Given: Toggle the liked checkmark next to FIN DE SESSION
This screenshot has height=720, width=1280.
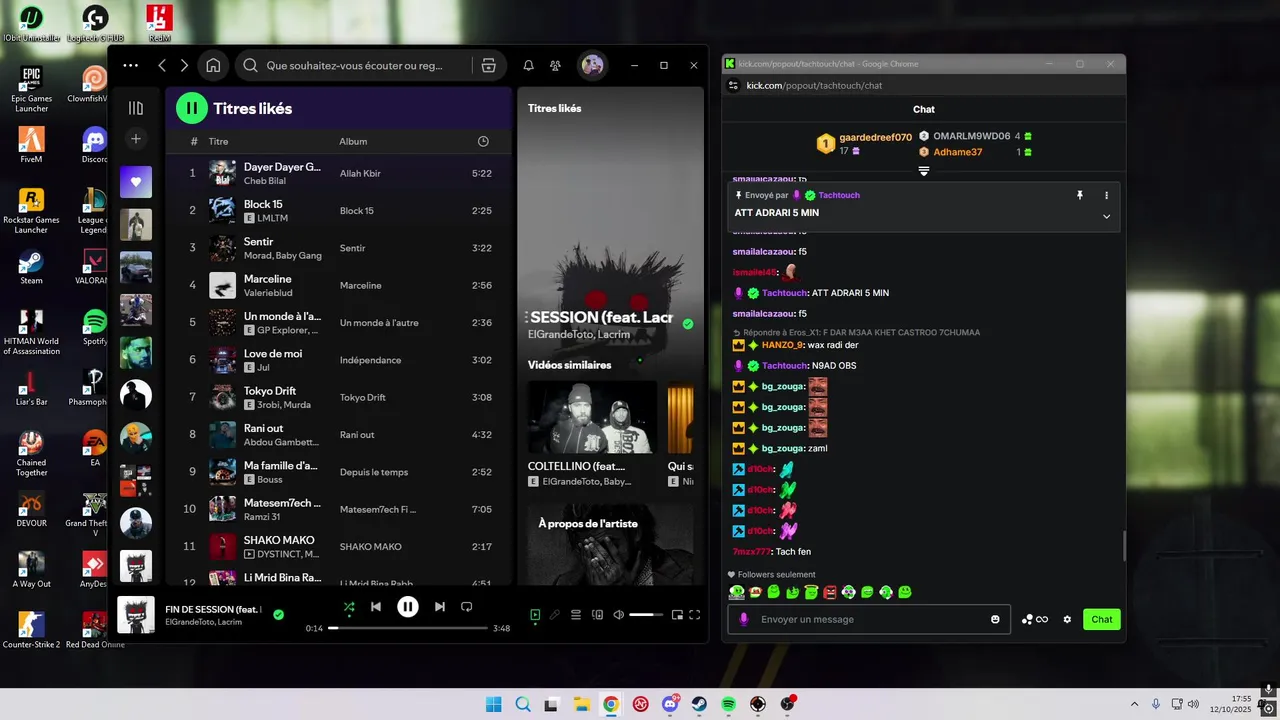Looking at the screenshot, I should 279,614.
